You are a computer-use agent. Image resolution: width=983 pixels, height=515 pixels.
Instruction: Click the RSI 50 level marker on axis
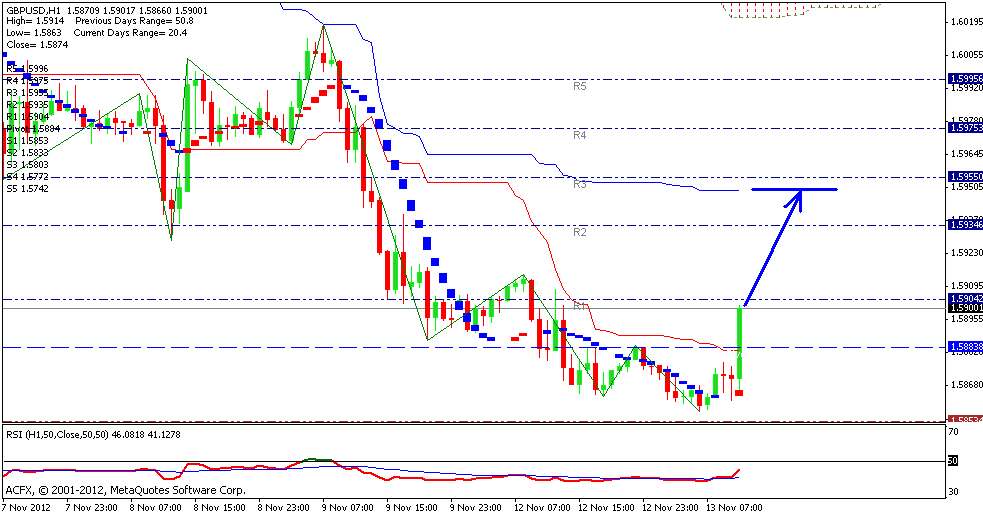coord(953,461)
